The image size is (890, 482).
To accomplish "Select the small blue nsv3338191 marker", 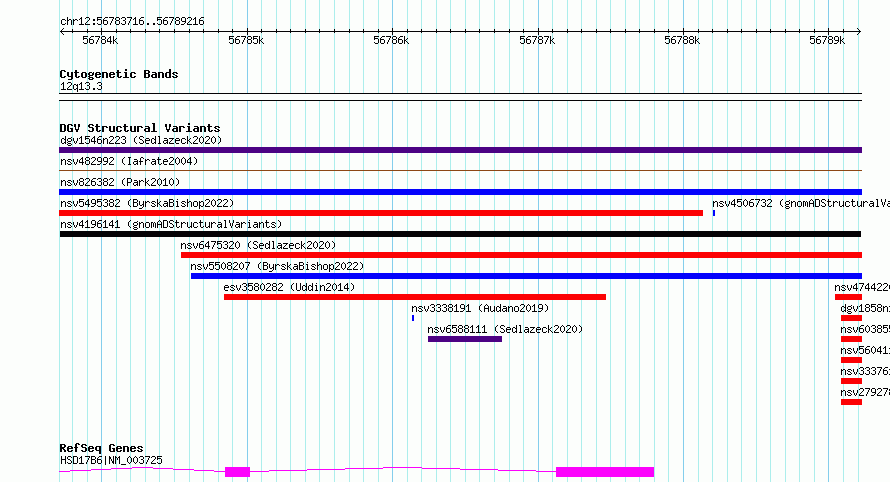I will pyautogui.click(x=413, y=318).
